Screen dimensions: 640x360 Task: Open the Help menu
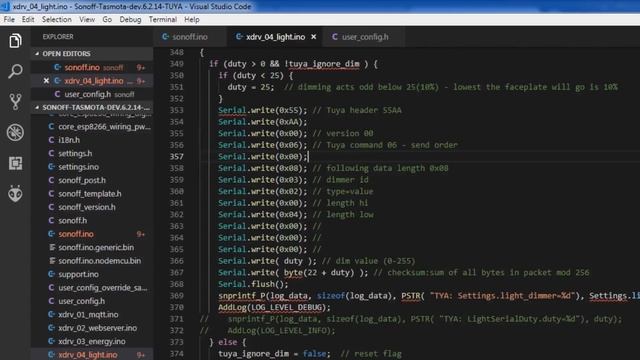click(191, 20)
